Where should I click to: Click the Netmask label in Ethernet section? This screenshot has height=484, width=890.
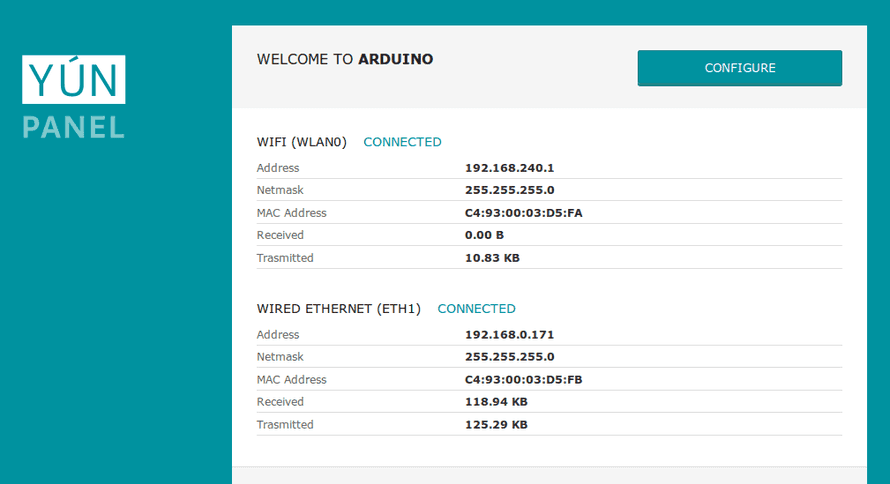pyautogui.click(x=279, y=357)
